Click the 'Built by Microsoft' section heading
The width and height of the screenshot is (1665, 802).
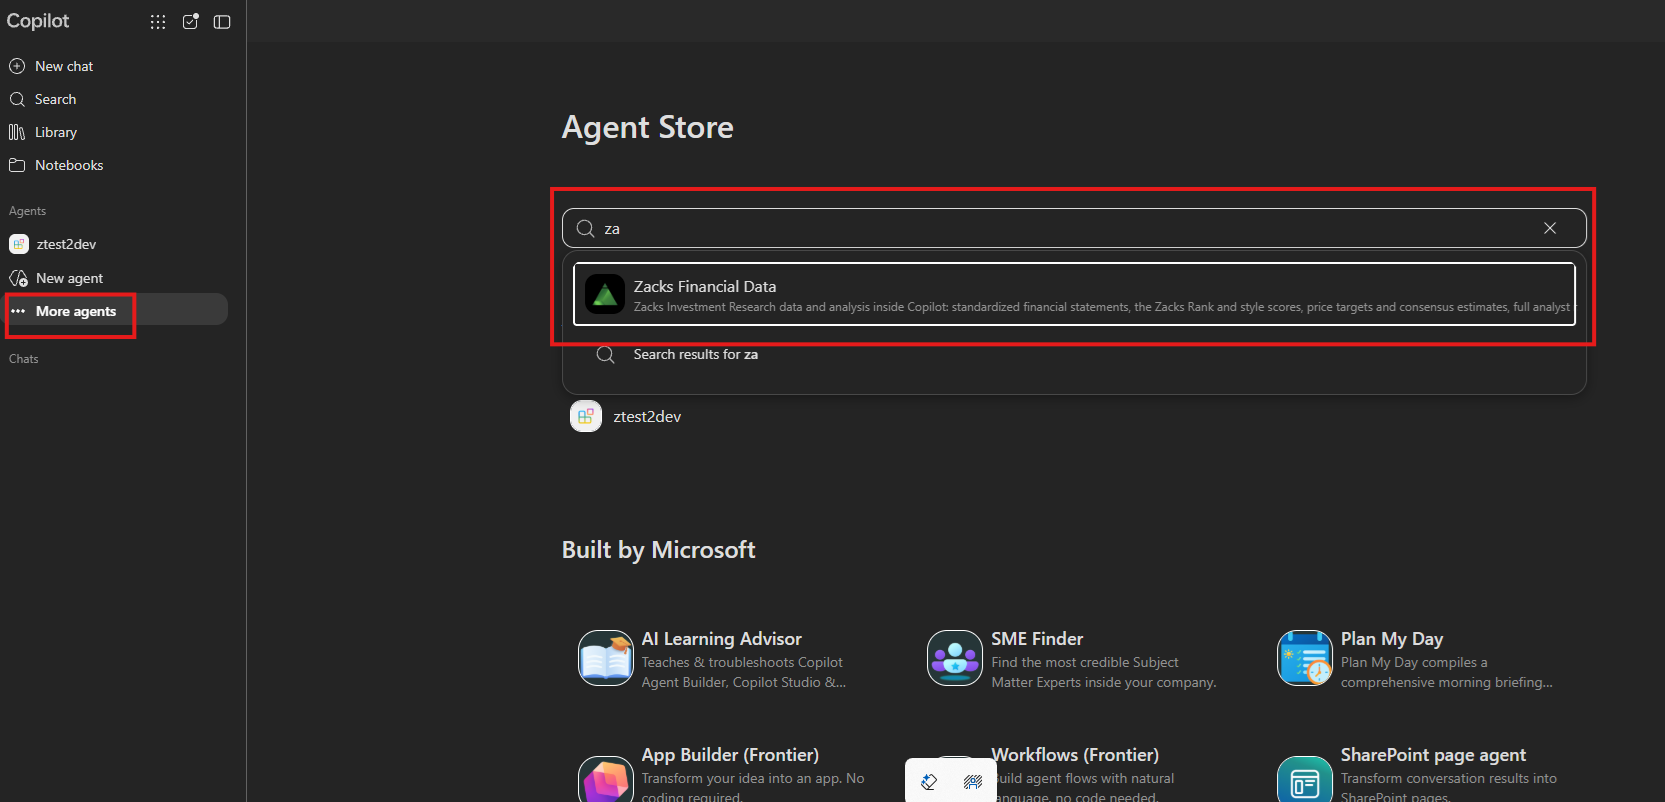coord(659,549)
